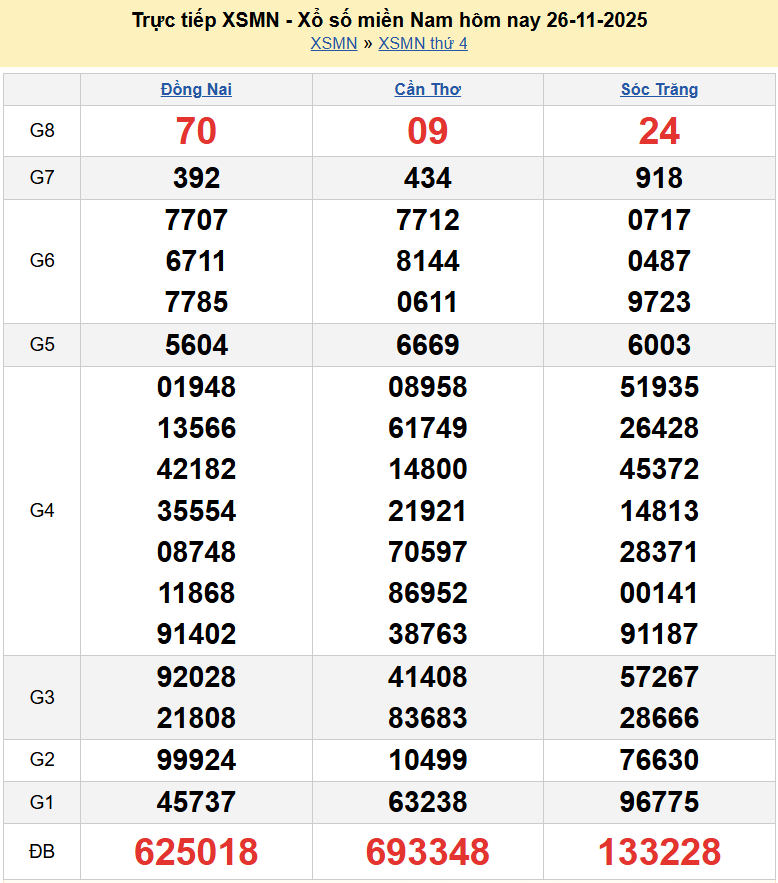778x883 pixels.
Task: Click the G5 row label
Action: (x=42, y=345)
